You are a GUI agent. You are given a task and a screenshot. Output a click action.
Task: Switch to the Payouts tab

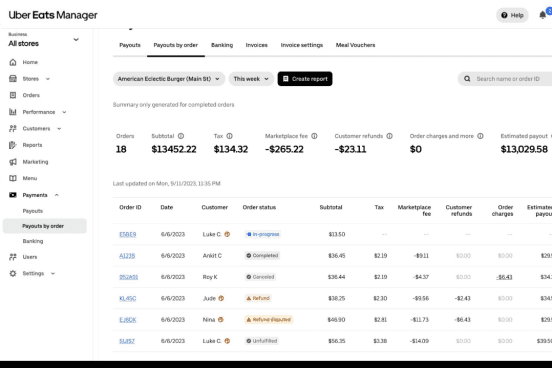coord(130,45)
